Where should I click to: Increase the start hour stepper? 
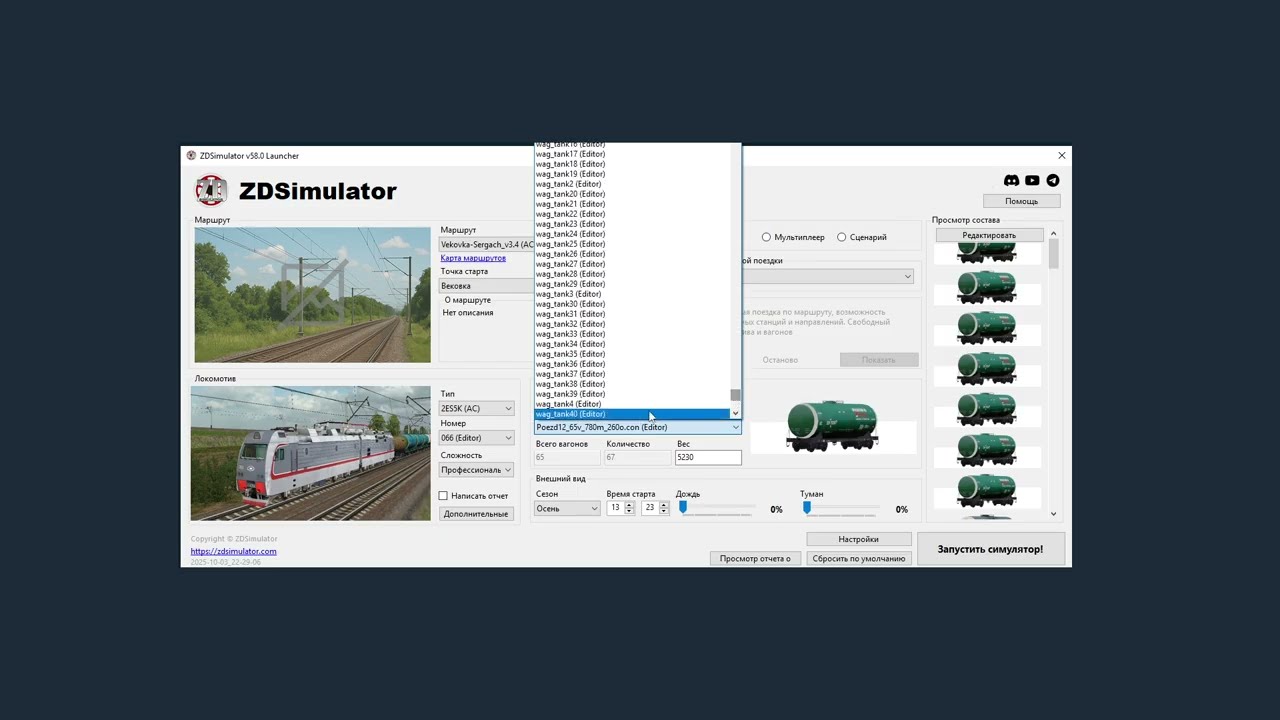[629, 505]
